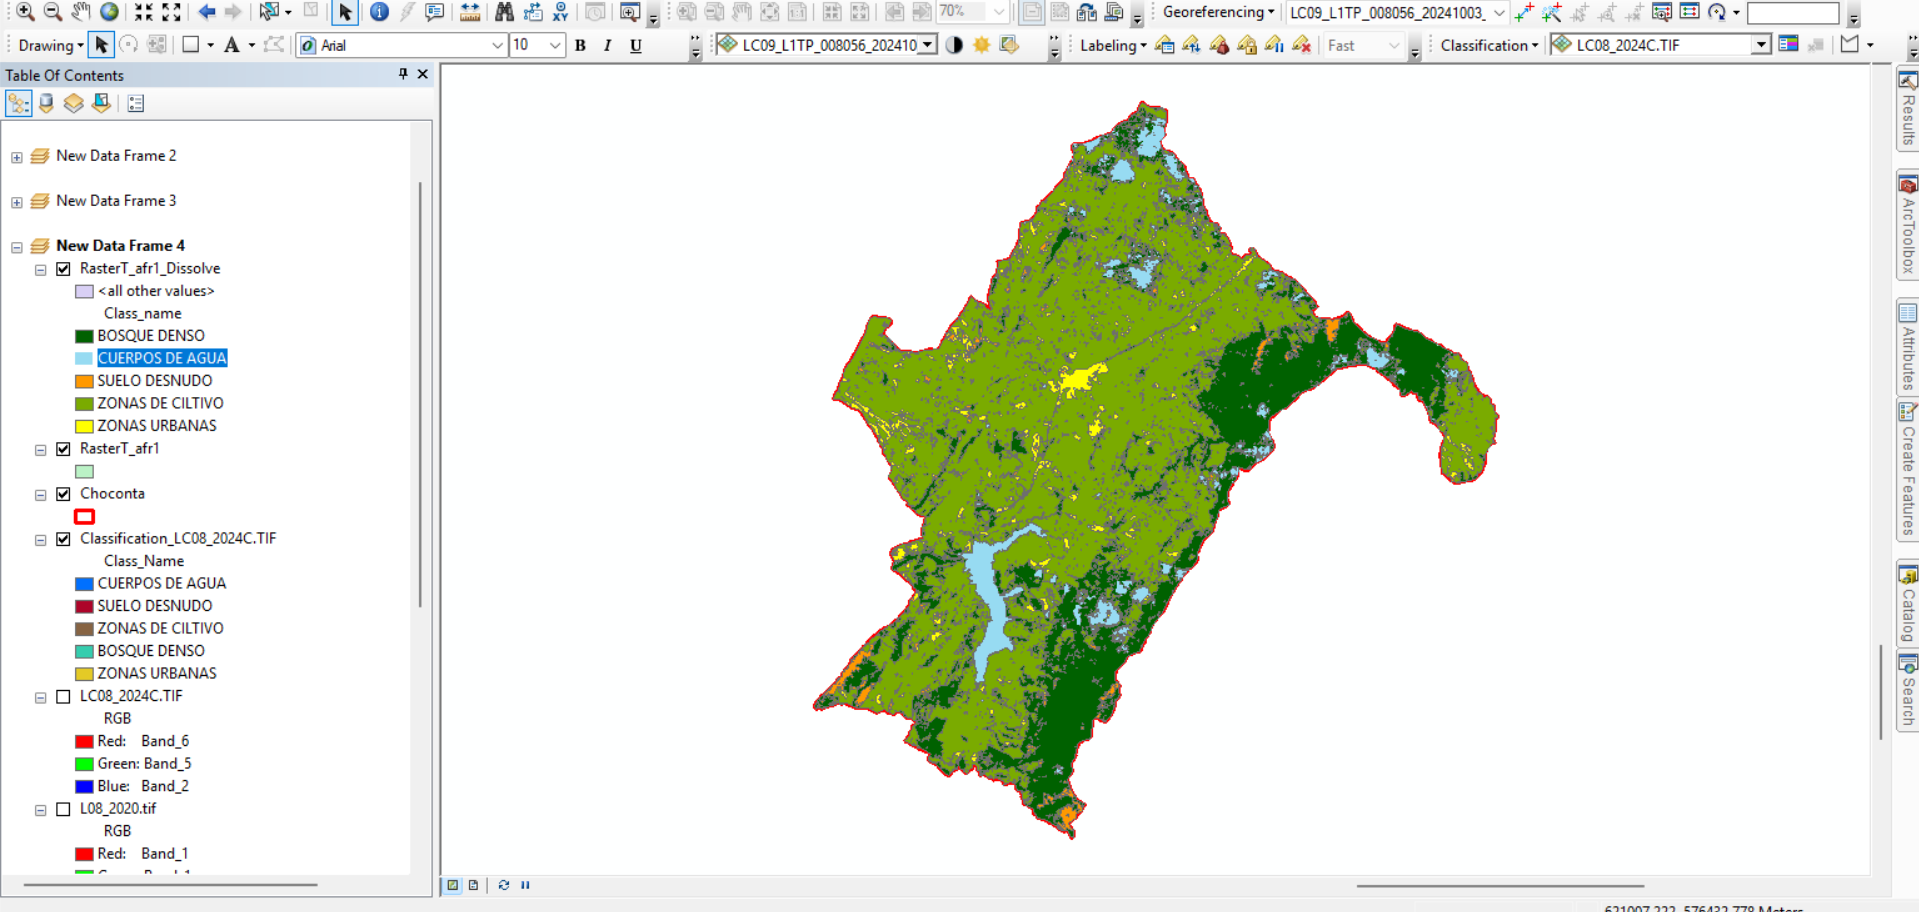Activate the Identify tool
Image resolution: width=1919 pixels, height=912 pixels.
(379, 12)
